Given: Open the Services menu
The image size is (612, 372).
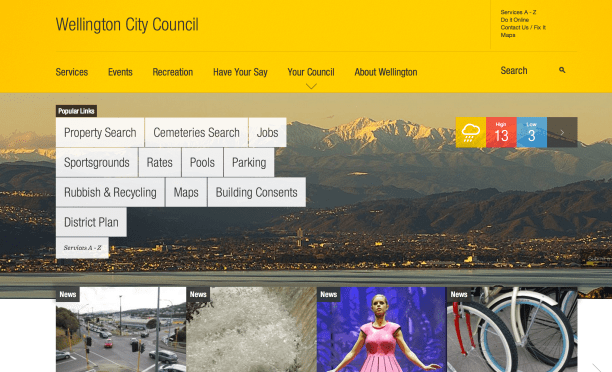Looking at the screenshot, I should click(x=72, y=72).
